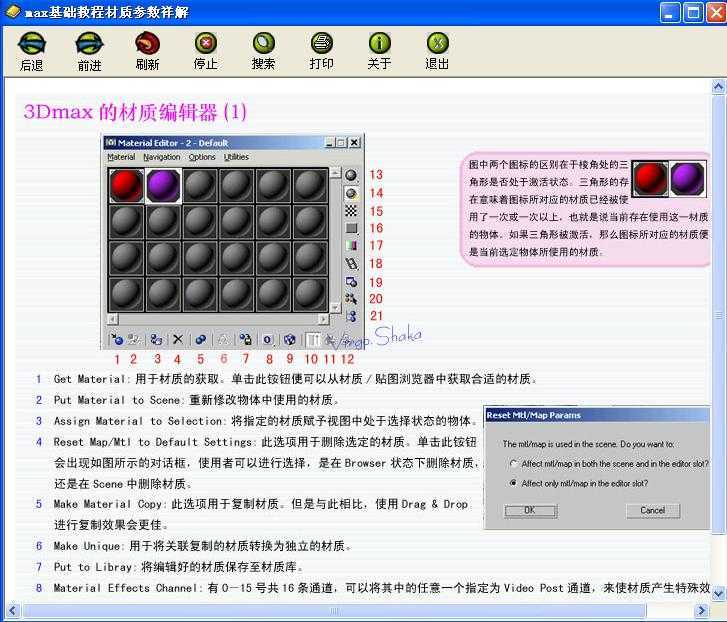The width and height of the screenshot is (727, 622).
Task: Select the purple sphere slot in sample grid
Action: tap(163, 185)
